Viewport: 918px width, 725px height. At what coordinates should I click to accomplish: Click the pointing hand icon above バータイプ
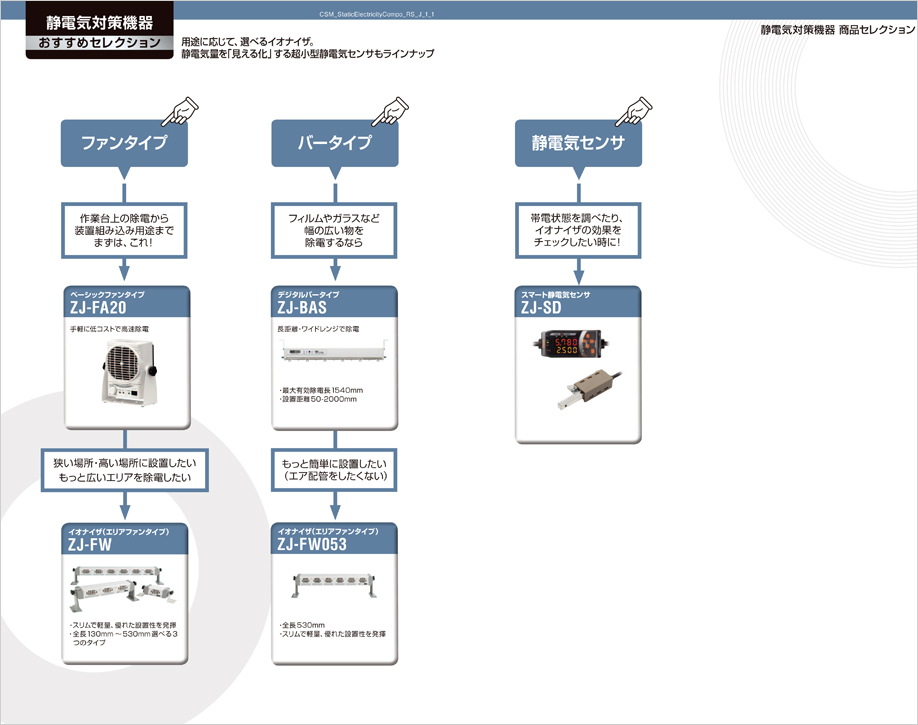tap(391, 111)
